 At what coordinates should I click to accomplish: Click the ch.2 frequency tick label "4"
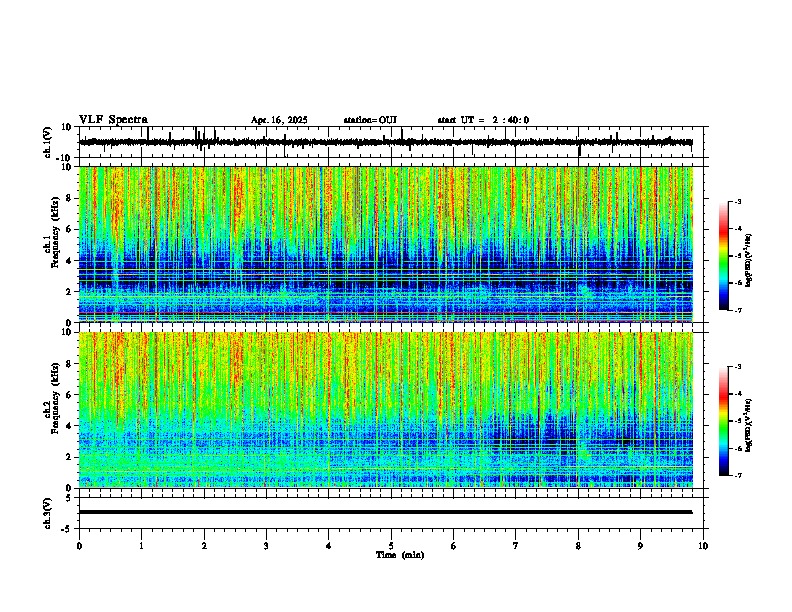(69, 426)
